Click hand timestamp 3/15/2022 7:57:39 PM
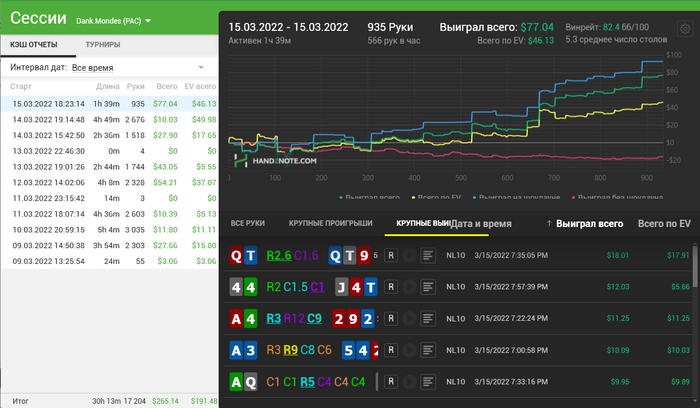Screen dimensions: 700x408 click(511, 287)
